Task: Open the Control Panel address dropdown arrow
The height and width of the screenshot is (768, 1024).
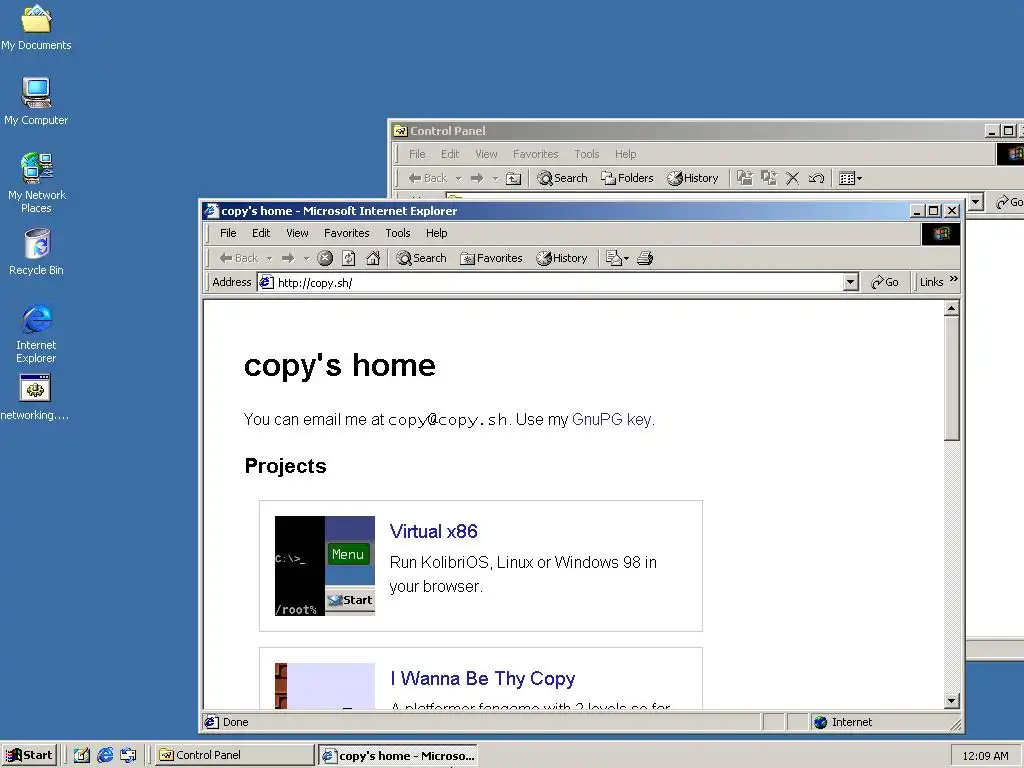Action: (x=976, y=202)
